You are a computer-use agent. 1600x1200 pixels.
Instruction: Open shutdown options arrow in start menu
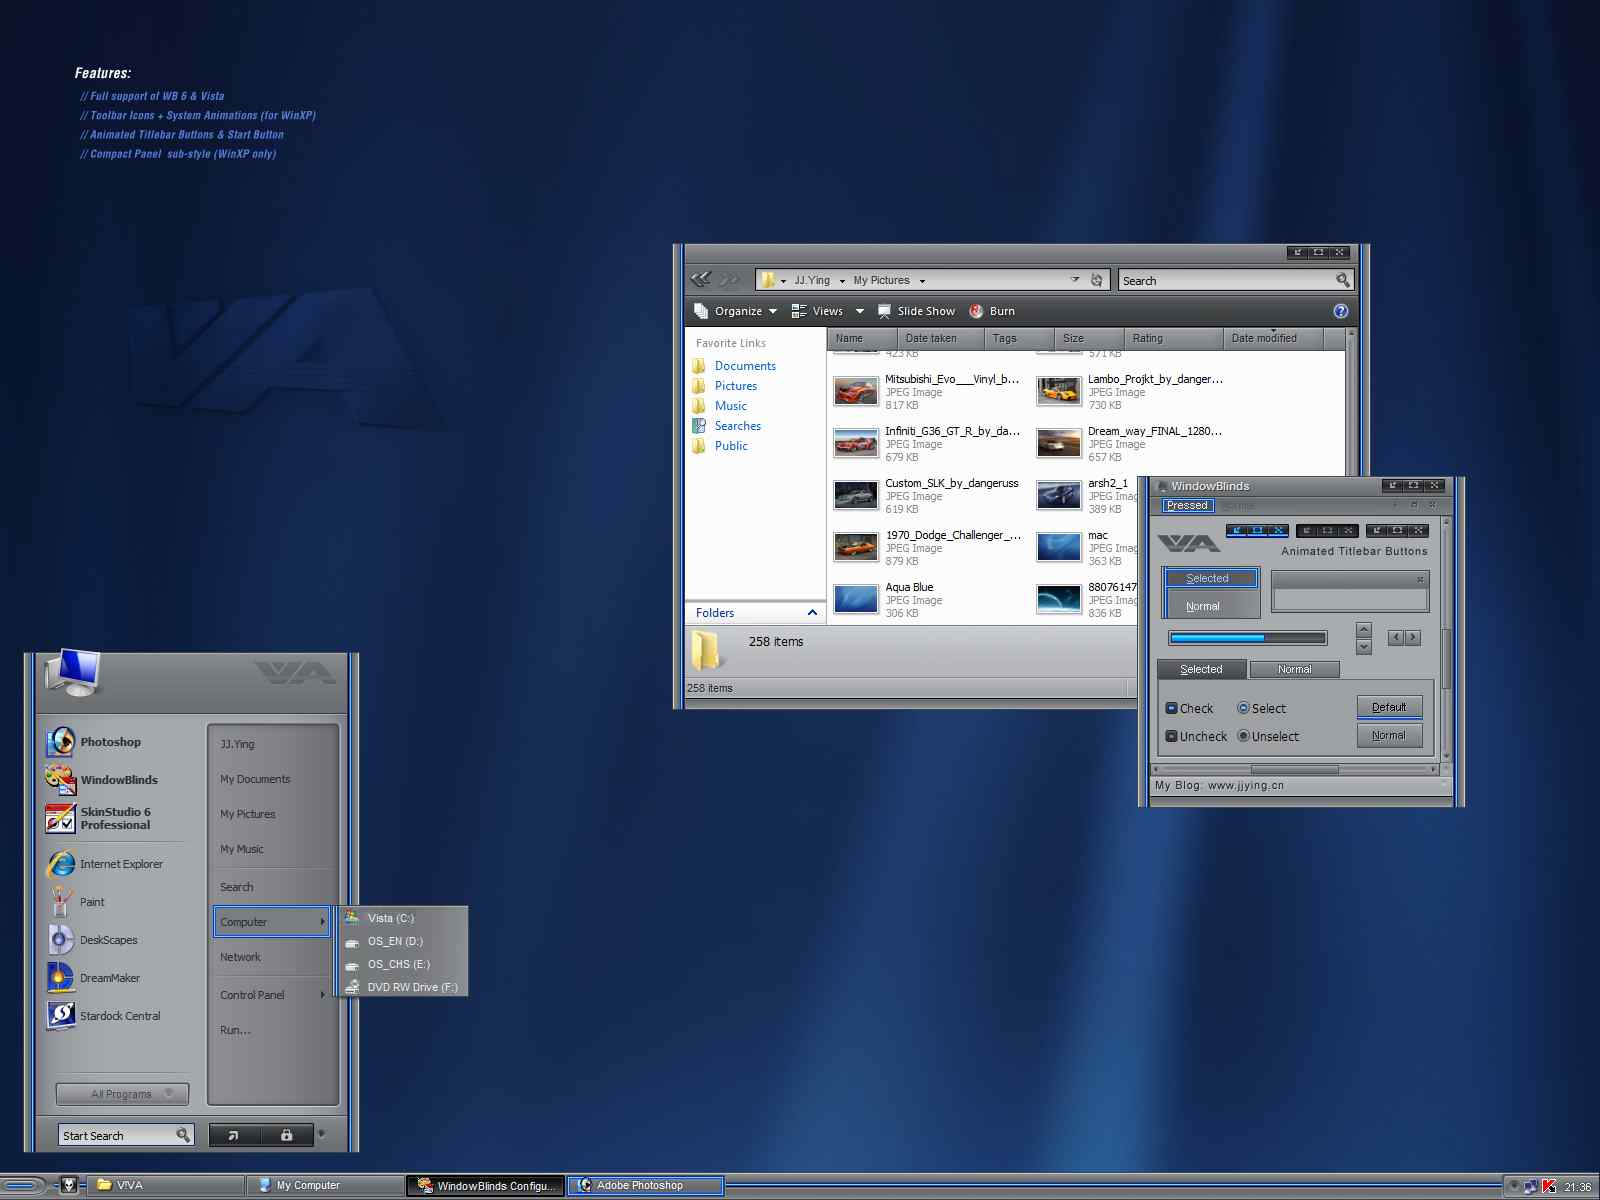321,1134
